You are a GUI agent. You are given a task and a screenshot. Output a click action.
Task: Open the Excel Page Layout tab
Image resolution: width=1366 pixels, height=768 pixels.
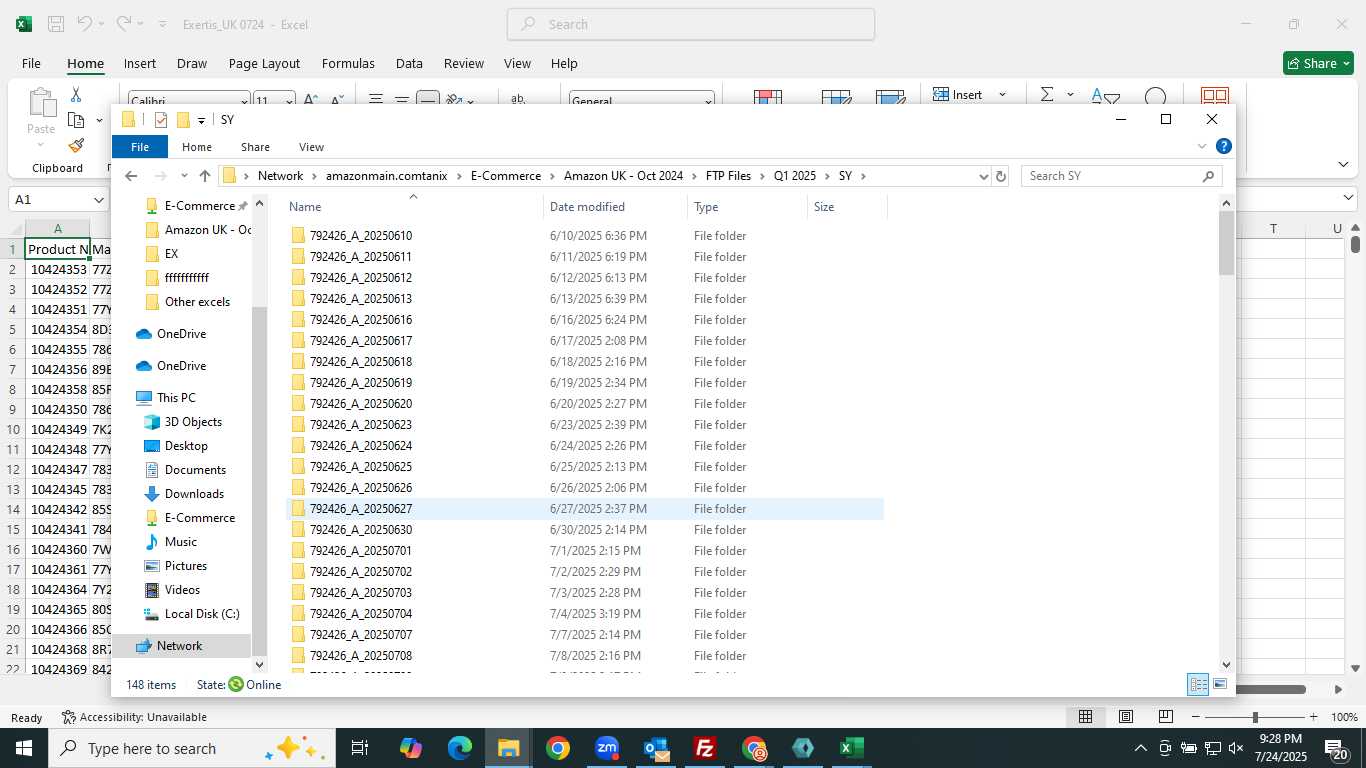264,63
